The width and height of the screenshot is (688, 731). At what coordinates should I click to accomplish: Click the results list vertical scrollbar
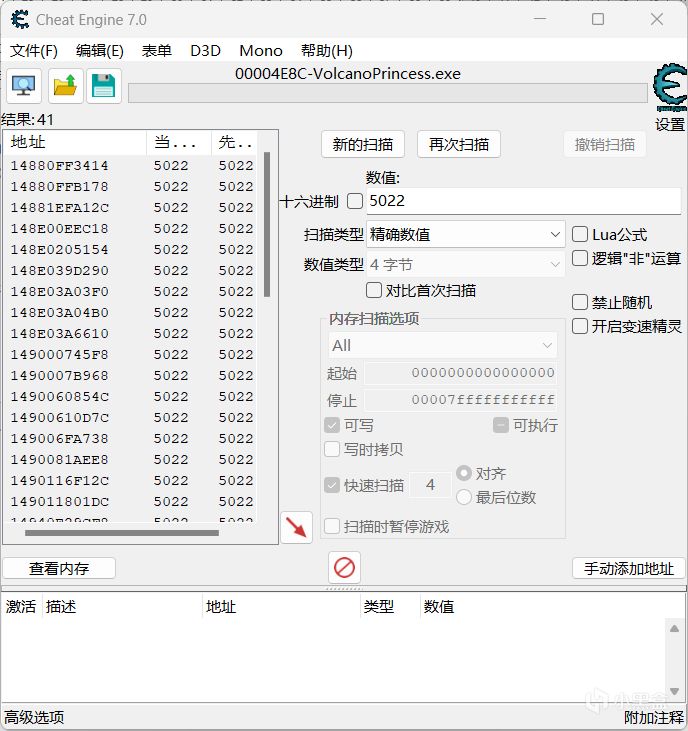click(x=267, y=224)
